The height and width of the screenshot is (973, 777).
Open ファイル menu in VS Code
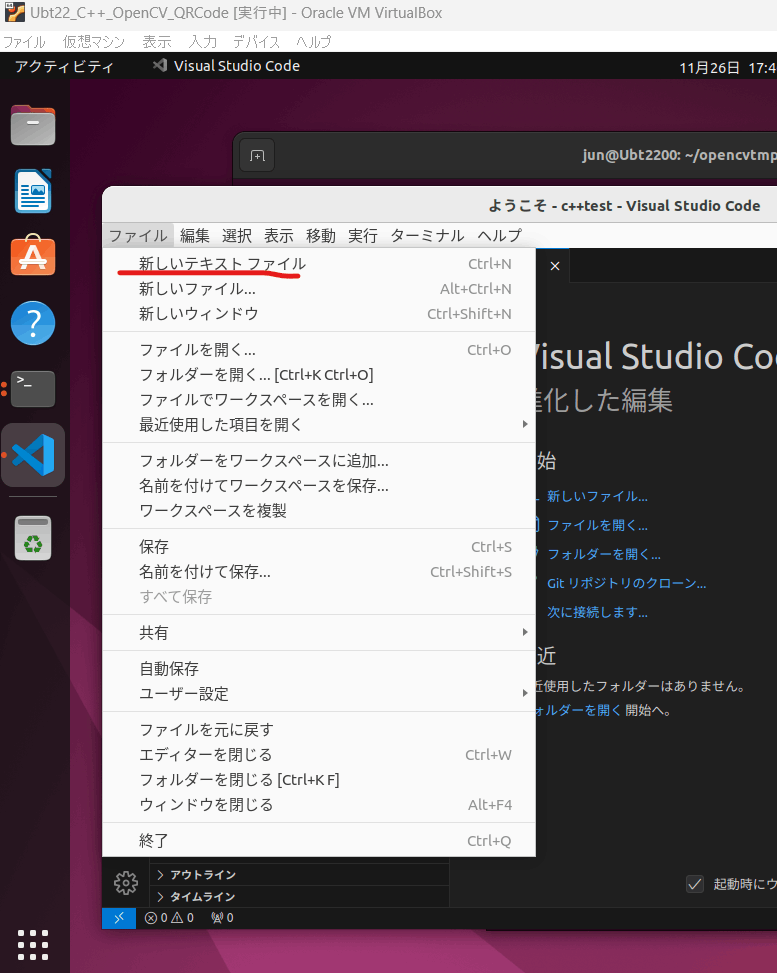[x=138, y=235]
